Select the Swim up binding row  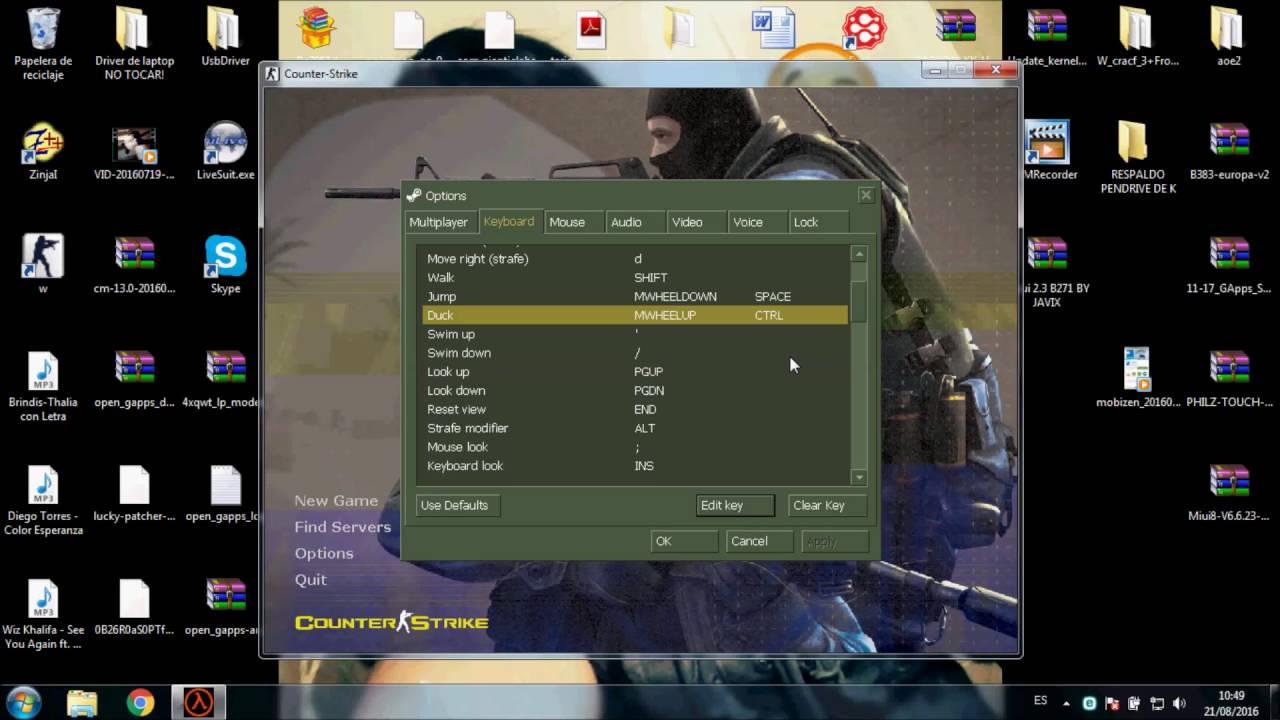pos(634,334)
